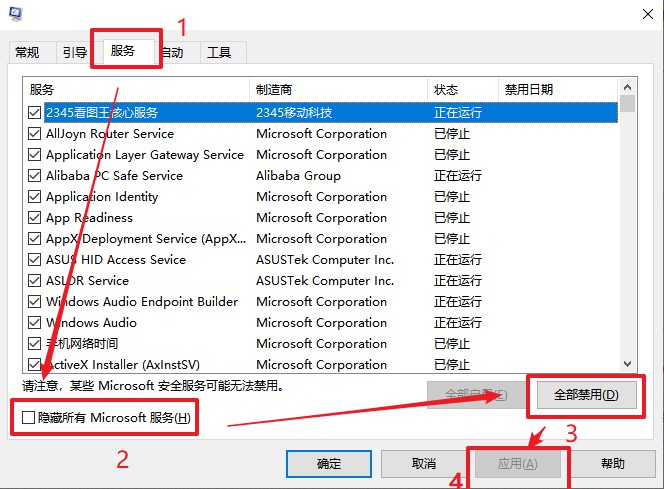Sort list by 禁用日期 column header
Viewport: 664px width, 489px height.
558,89
